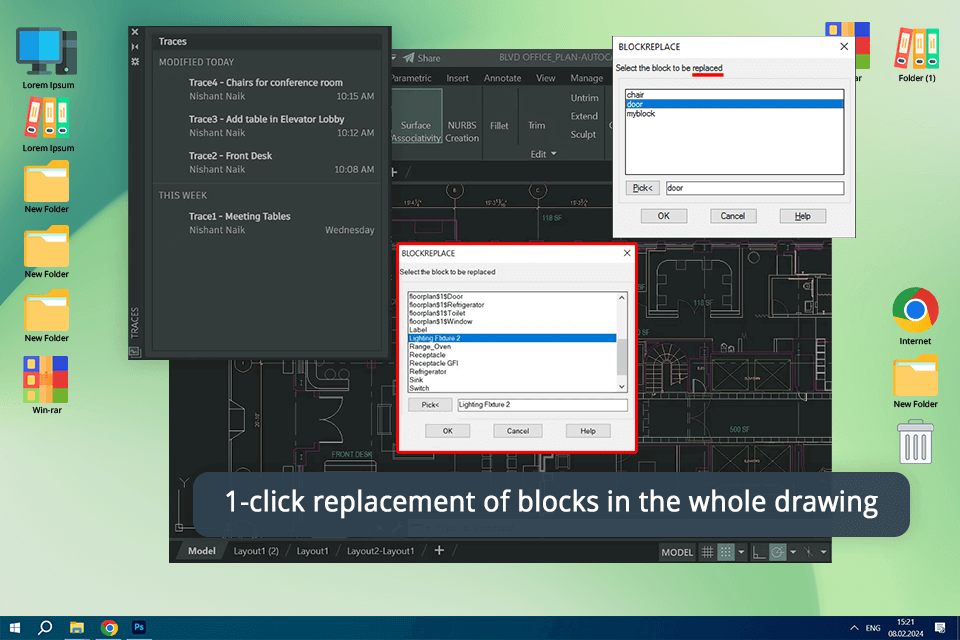Open the object snap tracking dropdown arrow
This screenshot has width=960, height=640.
coord(823,552)
